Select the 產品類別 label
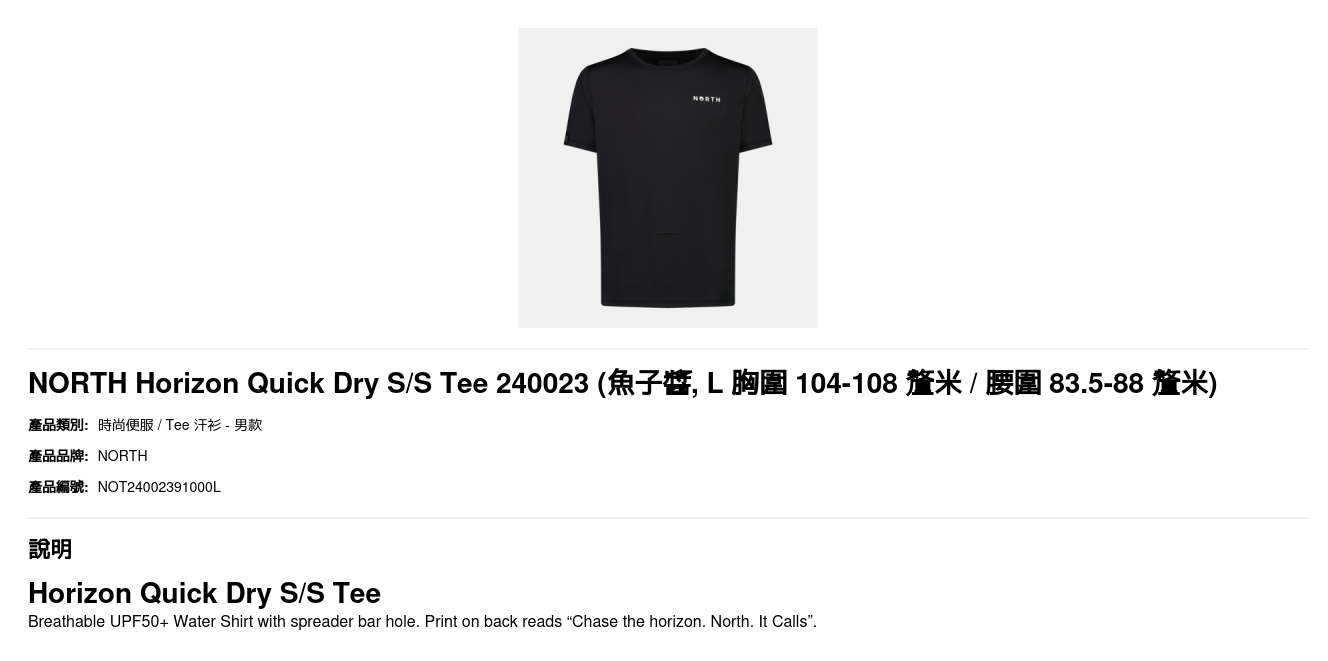The image size is (1328, 661). [58, 425]
